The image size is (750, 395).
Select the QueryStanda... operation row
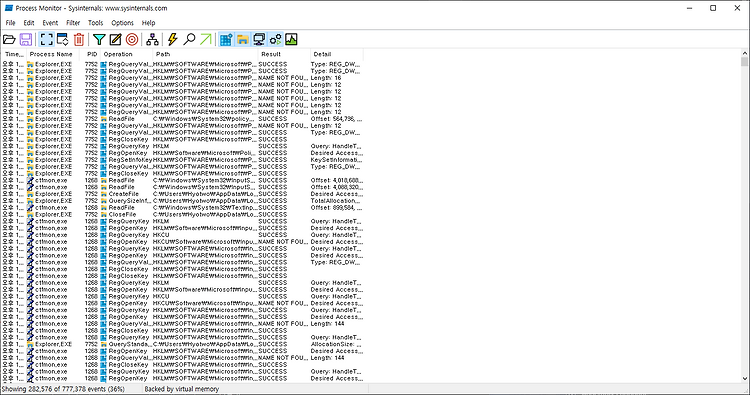pos(182,344)
